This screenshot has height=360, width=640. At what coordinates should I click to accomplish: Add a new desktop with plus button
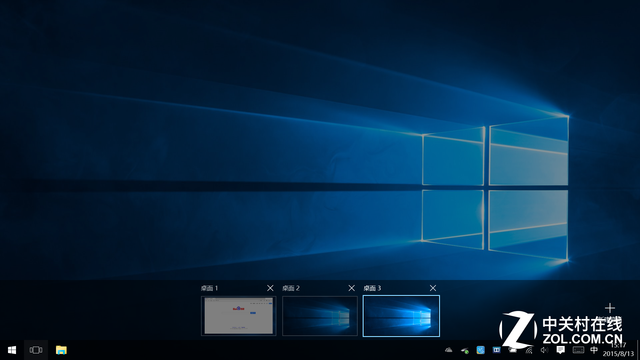[x=610, y=308]
